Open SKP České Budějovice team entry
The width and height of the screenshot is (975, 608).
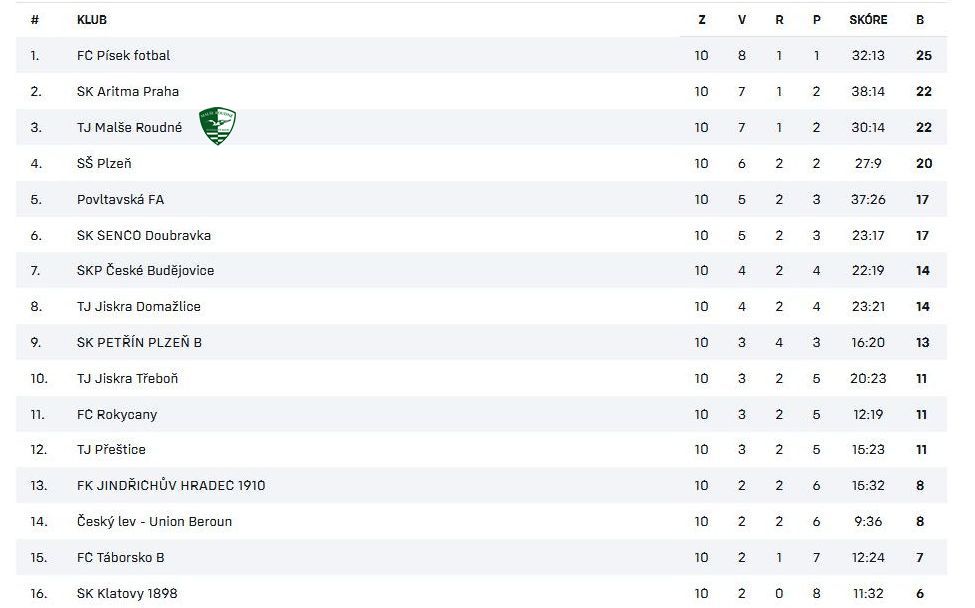[145, 270]
